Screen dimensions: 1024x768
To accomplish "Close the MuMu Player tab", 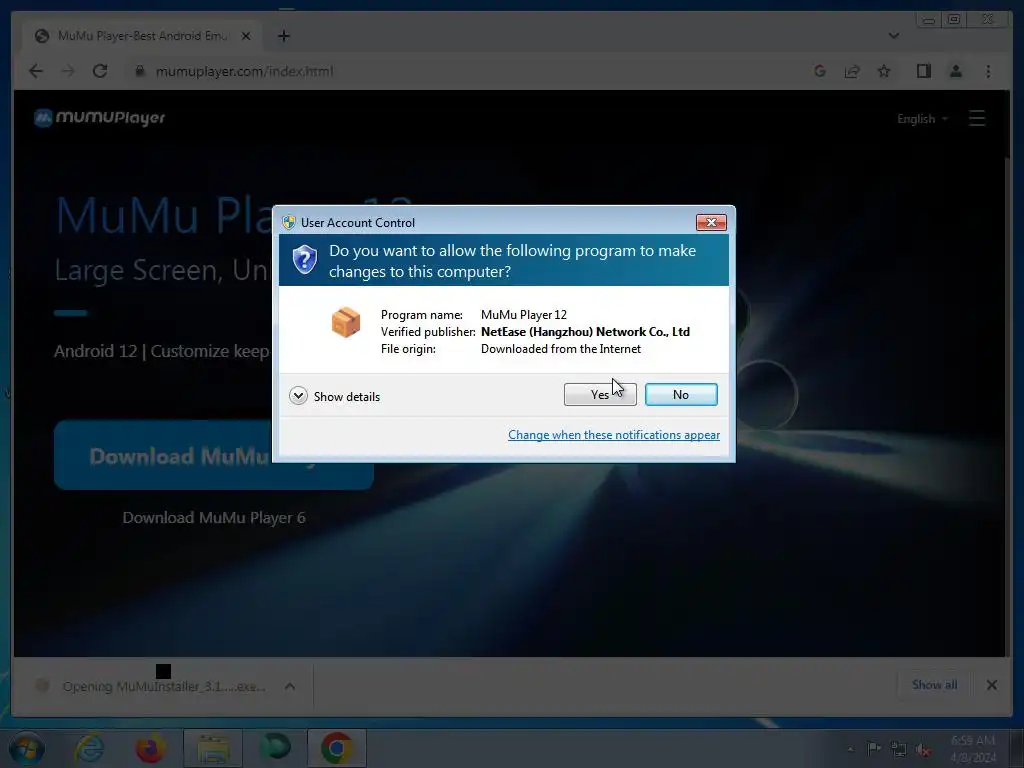I will pyautogui.click(x=246, y=36).
